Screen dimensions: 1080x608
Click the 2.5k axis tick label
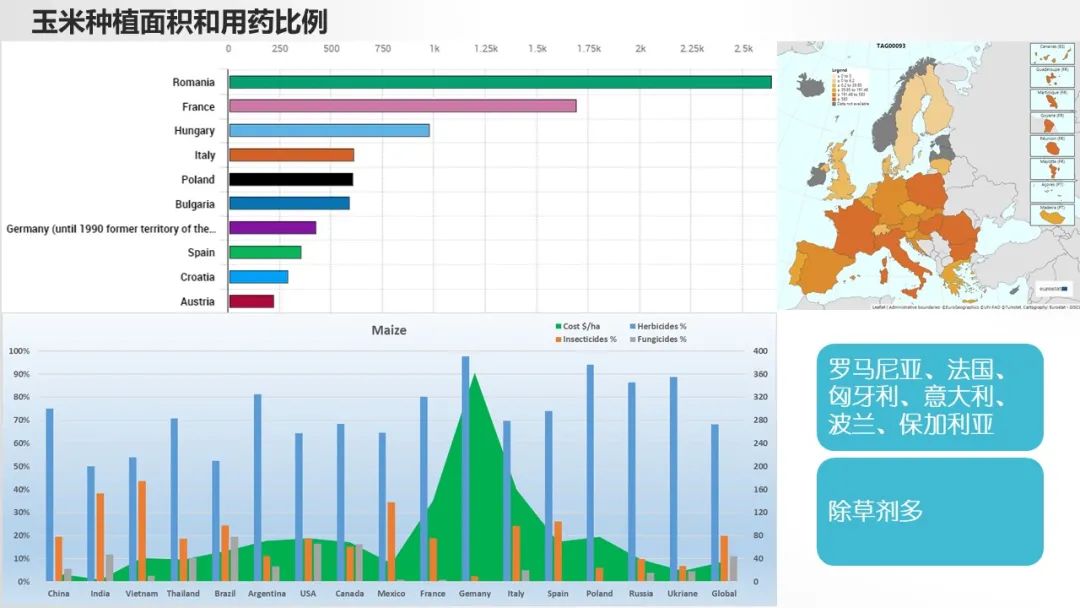coord(743,49)
